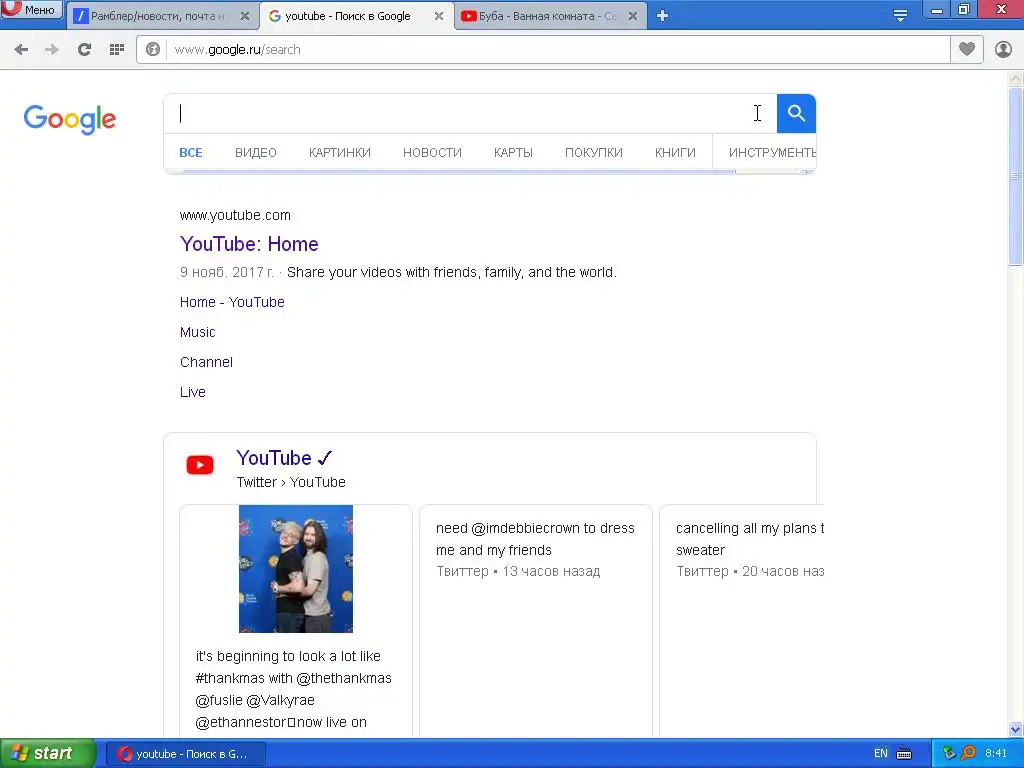Screen dimensions: 1024x768
Task: Click the magnifier tray icon
Action: pos(968,754)
